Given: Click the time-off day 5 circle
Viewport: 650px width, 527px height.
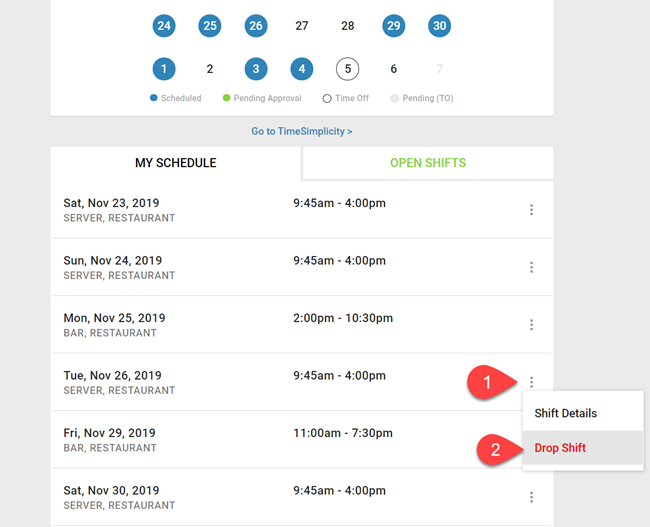Looking at the screenshot, I should tap(347, 69).
